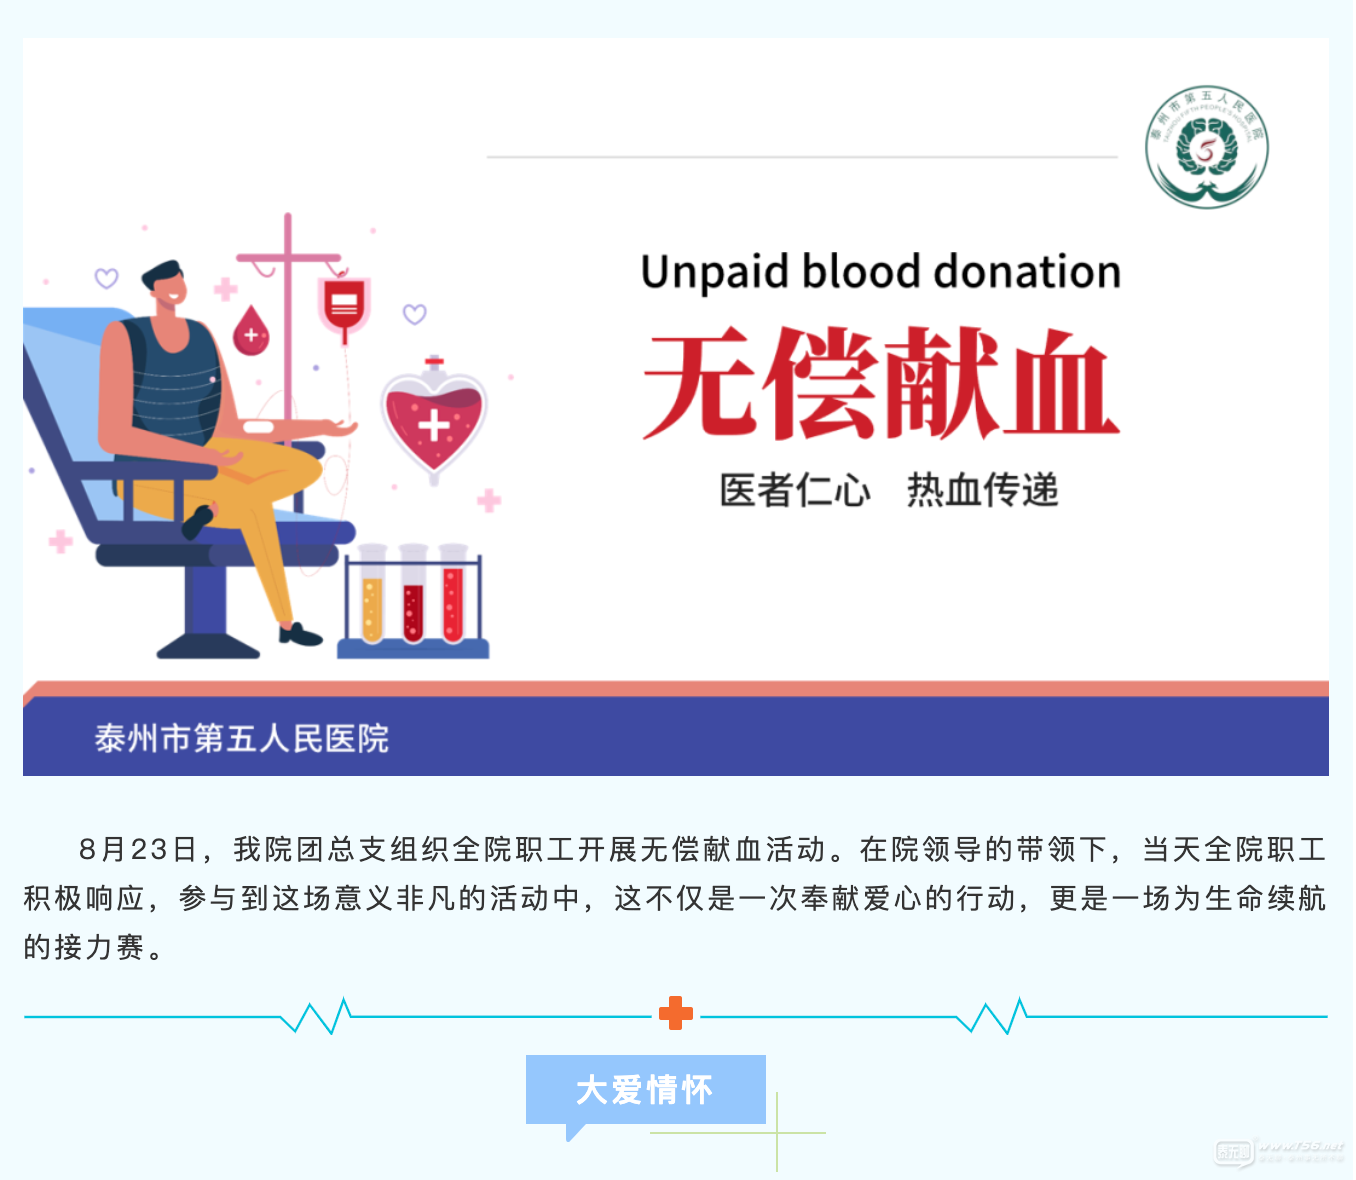Click the 大爱情怀 section heading bubble
1356x1180 pixels.
point(646,1090)
